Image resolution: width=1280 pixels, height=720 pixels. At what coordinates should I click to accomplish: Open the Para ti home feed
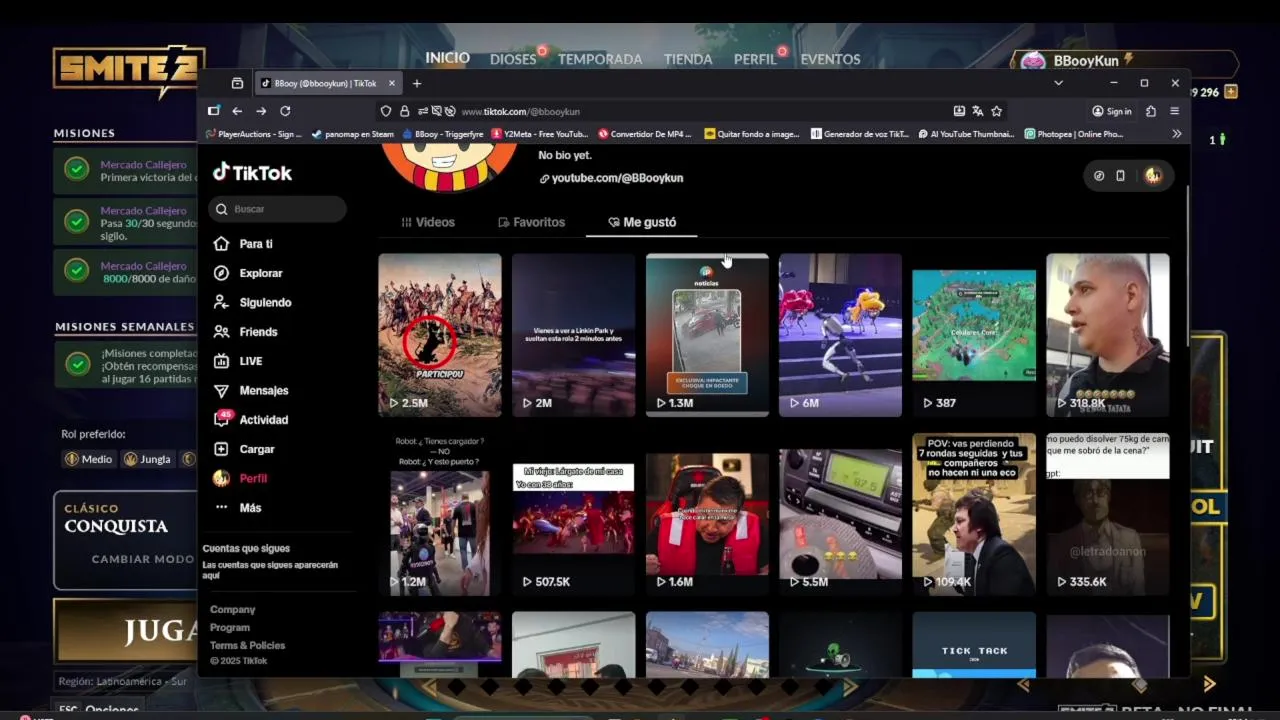(x=243, y=244)
